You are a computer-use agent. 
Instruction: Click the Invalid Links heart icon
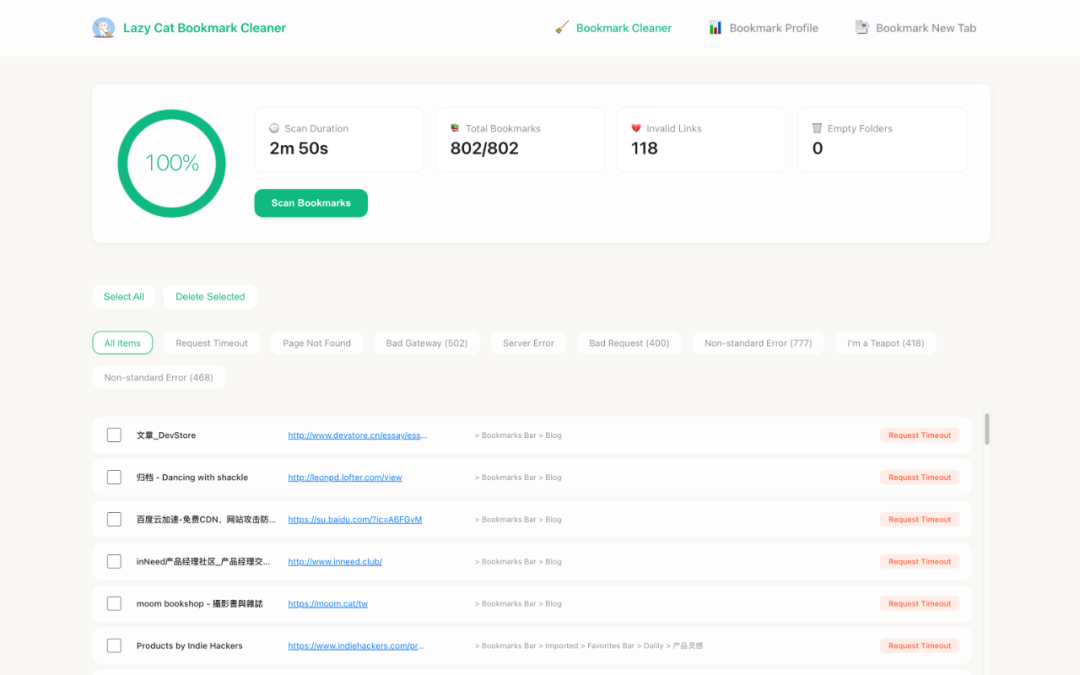point(636,129)
